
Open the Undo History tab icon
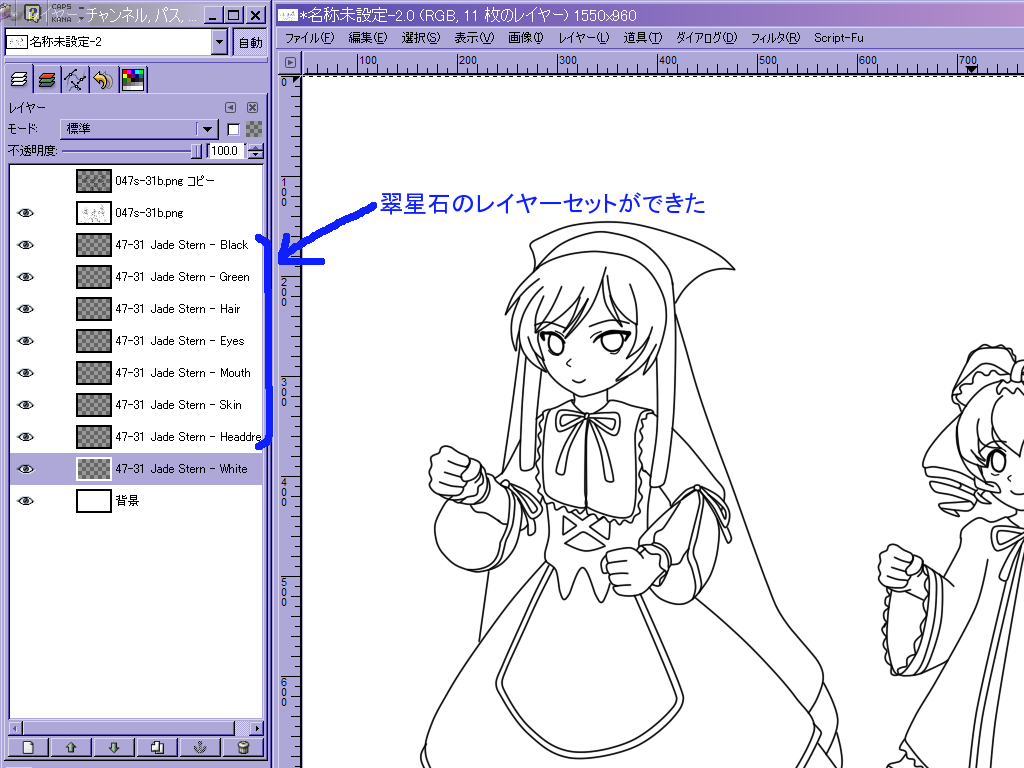[x=103, y=80]
